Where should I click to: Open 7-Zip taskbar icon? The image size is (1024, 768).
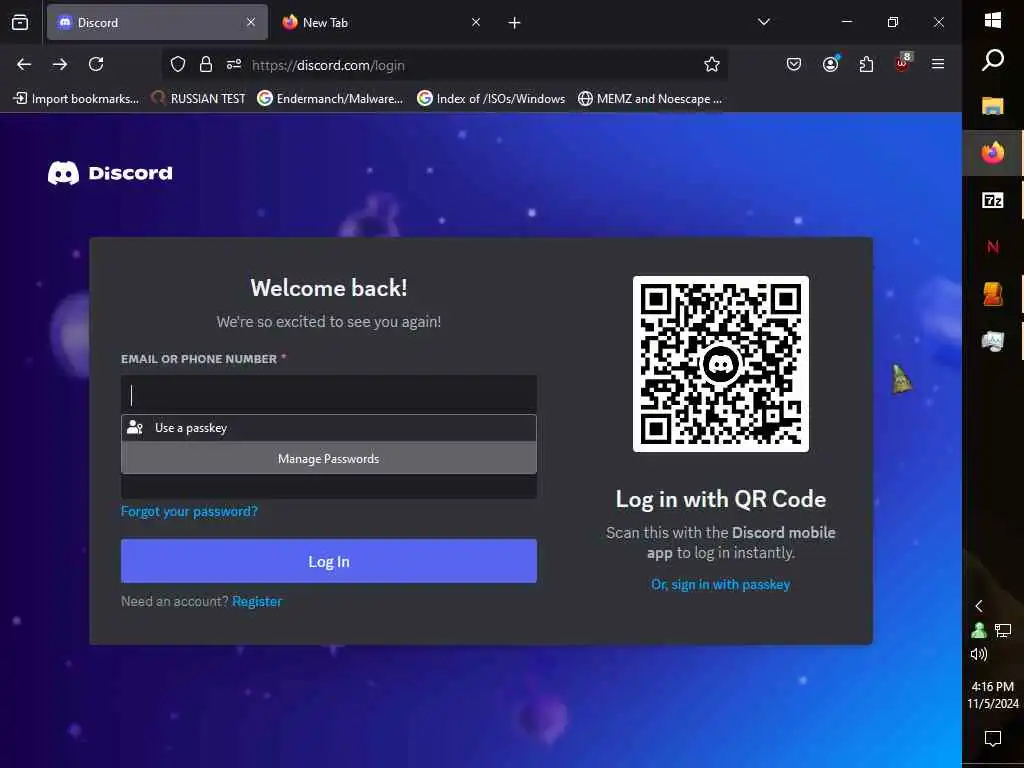(993, 200)
